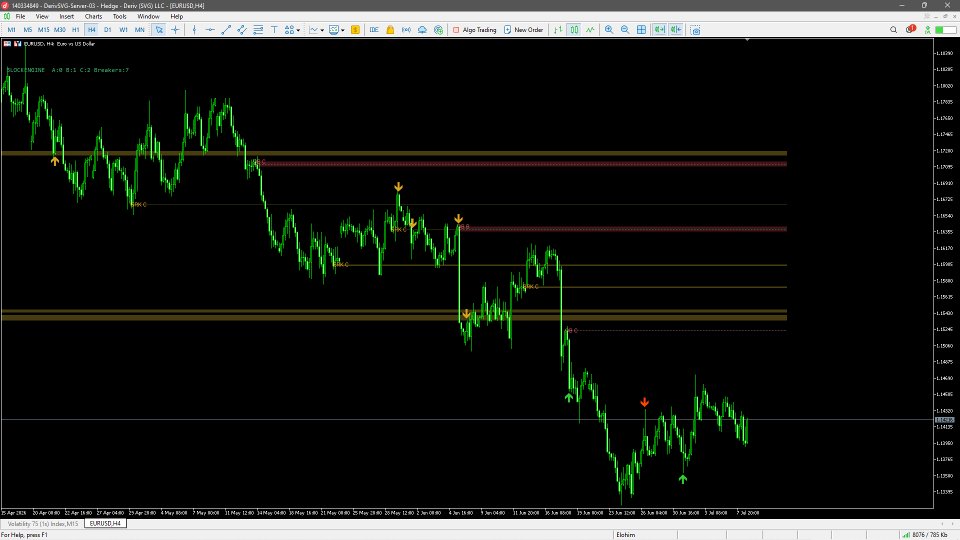
Task: Select the text label tool
Action: click(274, 29)
